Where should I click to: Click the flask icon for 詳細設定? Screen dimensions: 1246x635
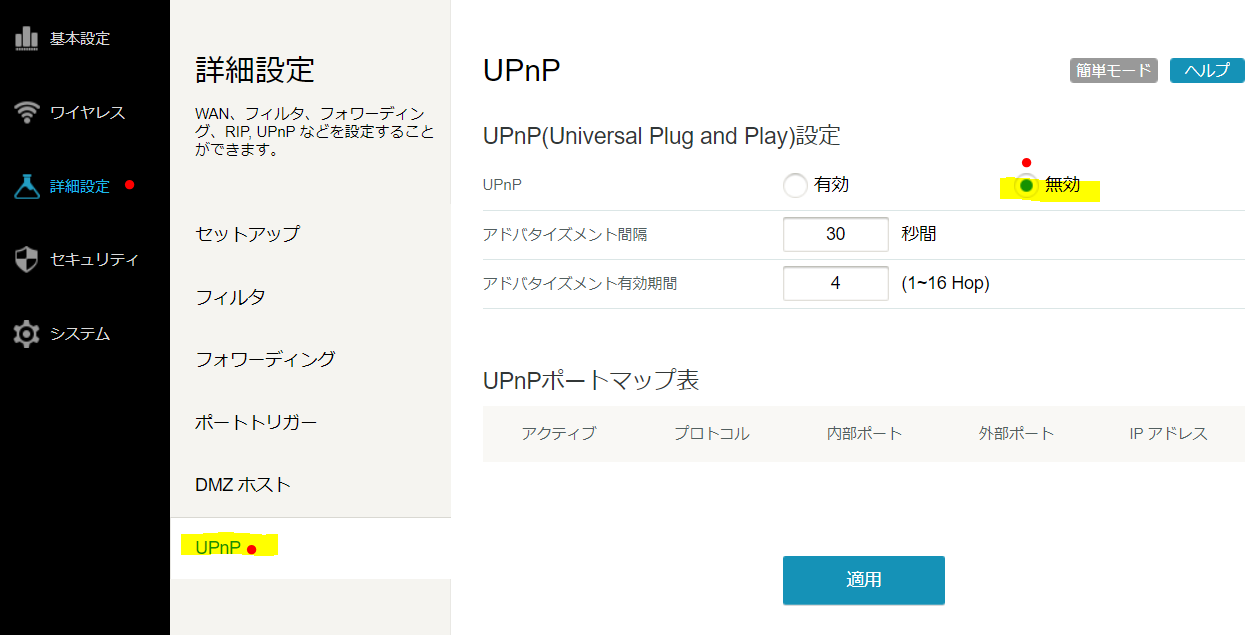click(x=27, y=186)
